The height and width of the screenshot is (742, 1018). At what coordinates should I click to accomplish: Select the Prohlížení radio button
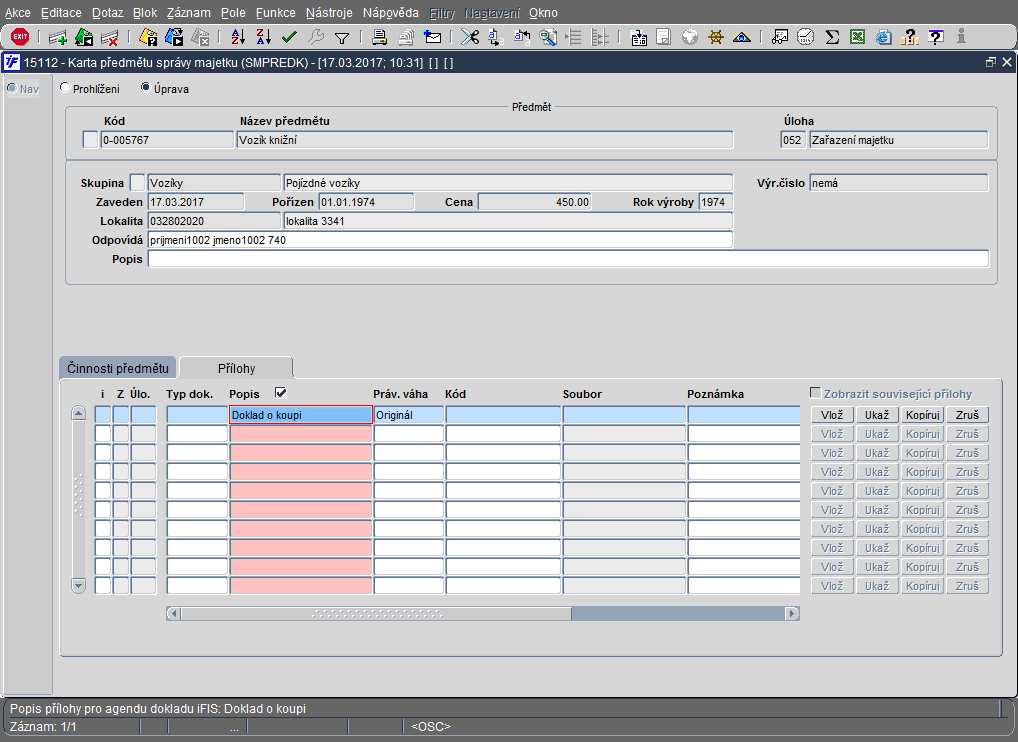tap(66, 88)
